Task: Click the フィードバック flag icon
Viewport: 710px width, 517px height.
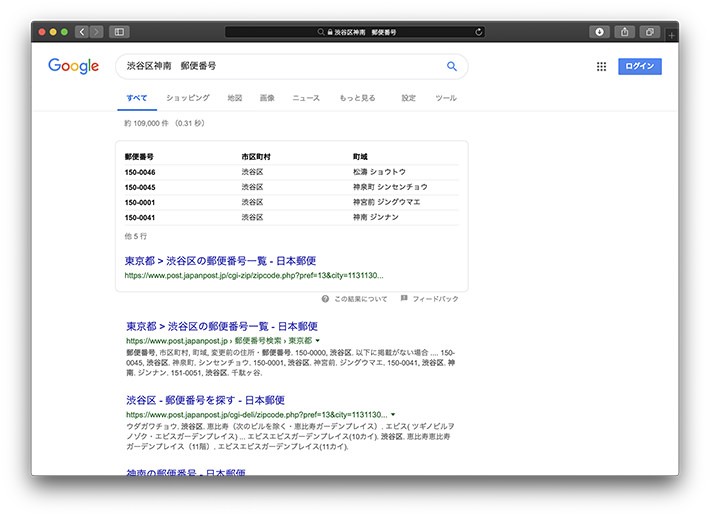Action: pyautogui.click(x=404, y=298)
